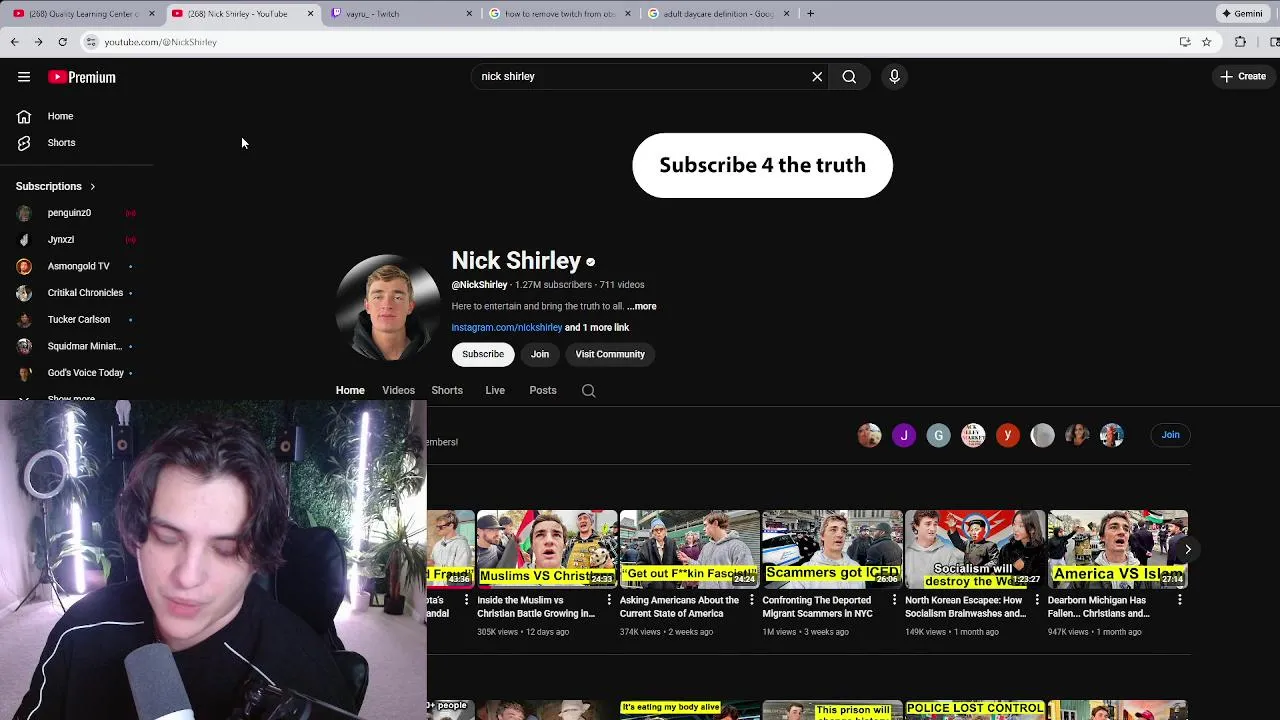Switch to the Videos tab
This screenshot has height=720, width=1280.
click(x=398, y=390)
